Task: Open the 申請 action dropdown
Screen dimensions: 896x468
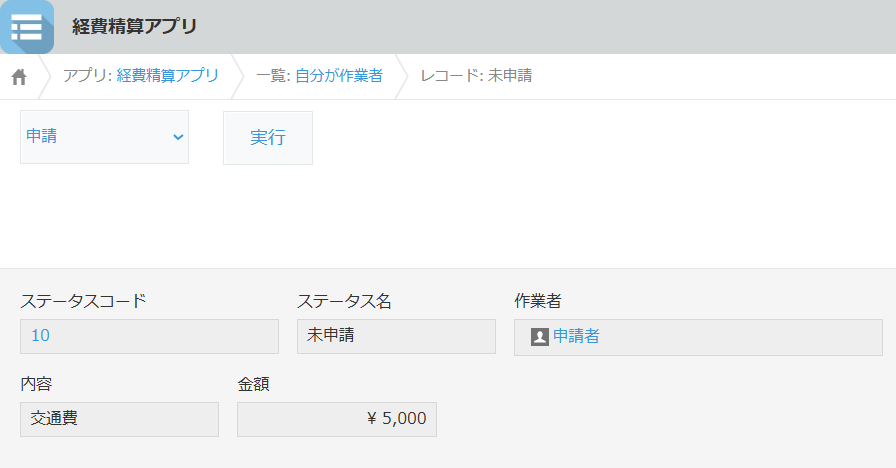Action: tap(104, 137)
